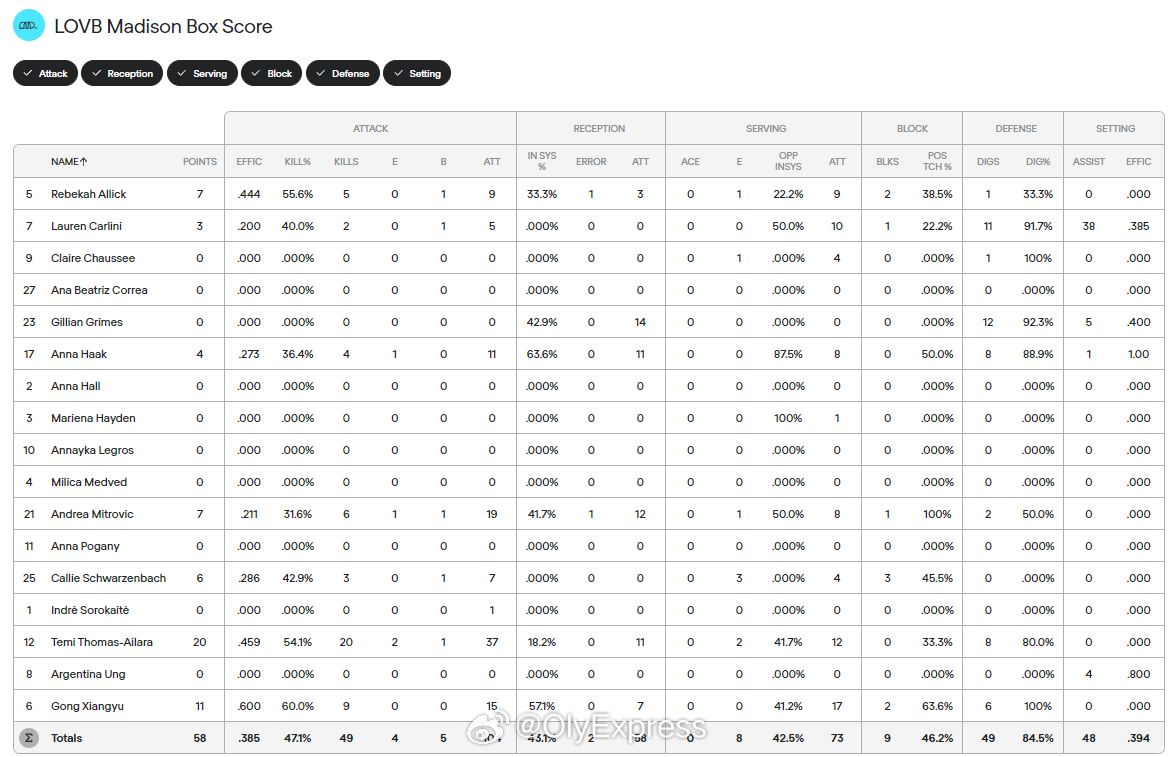Select the LOVB Madison Box Score title

164,26
